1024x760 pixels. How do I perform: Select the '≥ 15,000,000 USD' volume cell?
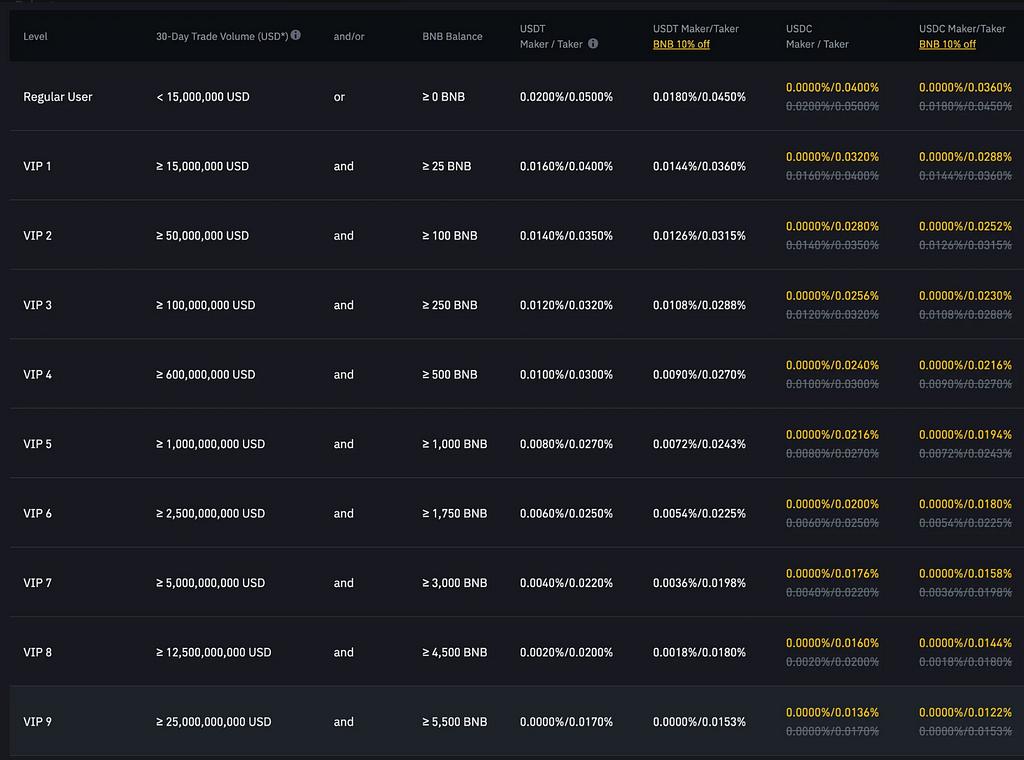[x=202, y=166]
